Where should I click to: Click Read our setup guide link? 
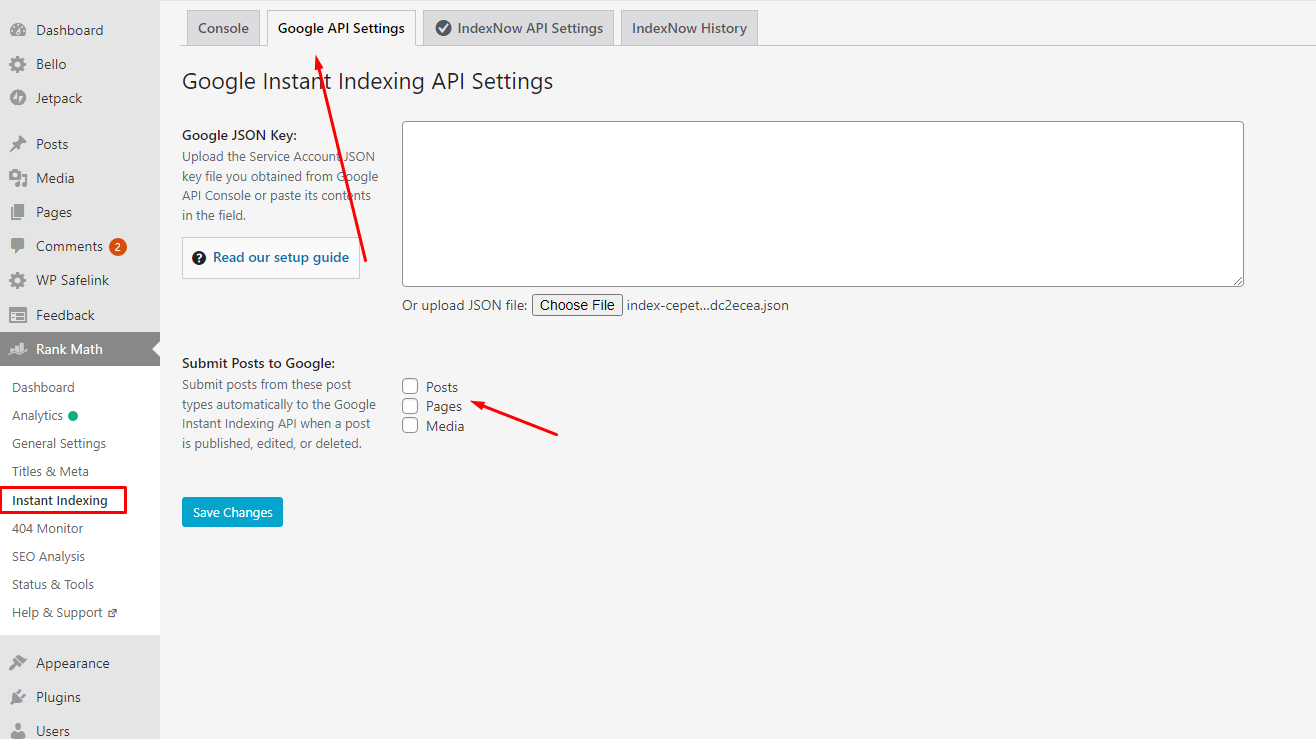pyautogui.click(x=281, y=257)
